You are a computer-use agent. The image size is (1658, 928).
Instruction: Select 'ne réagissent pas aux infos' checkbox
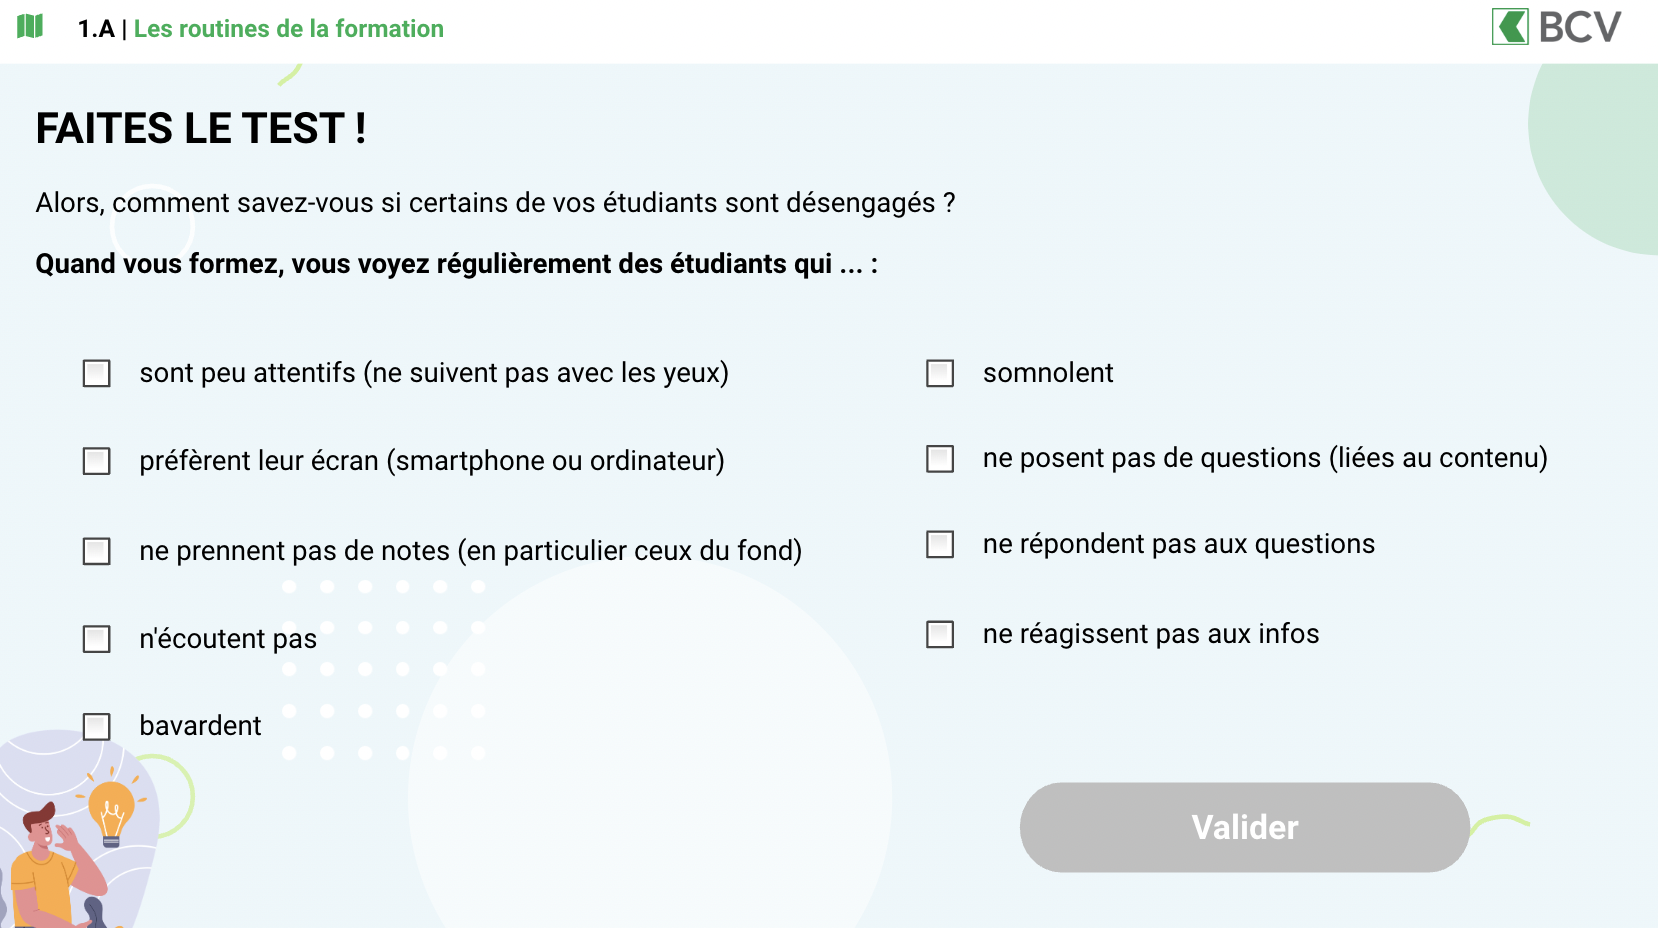940,634
